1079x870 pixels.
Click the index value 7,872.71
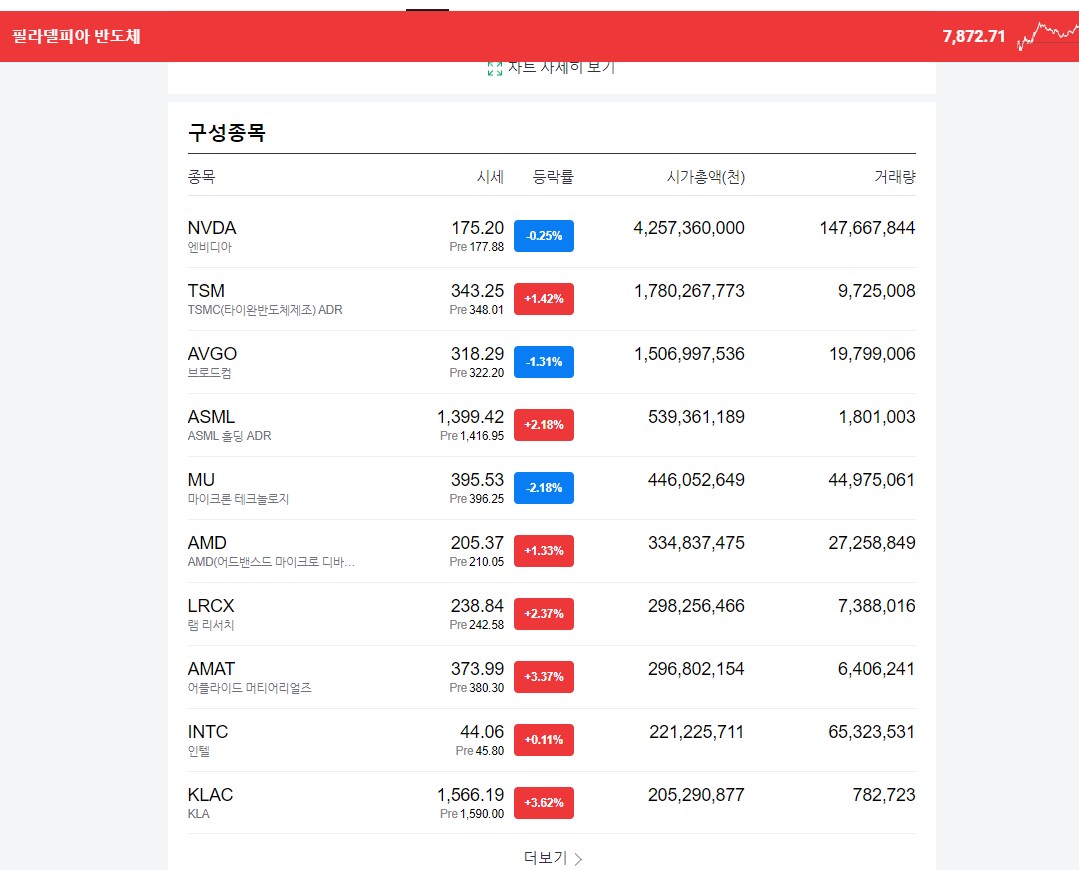click(x=974, y=36)
